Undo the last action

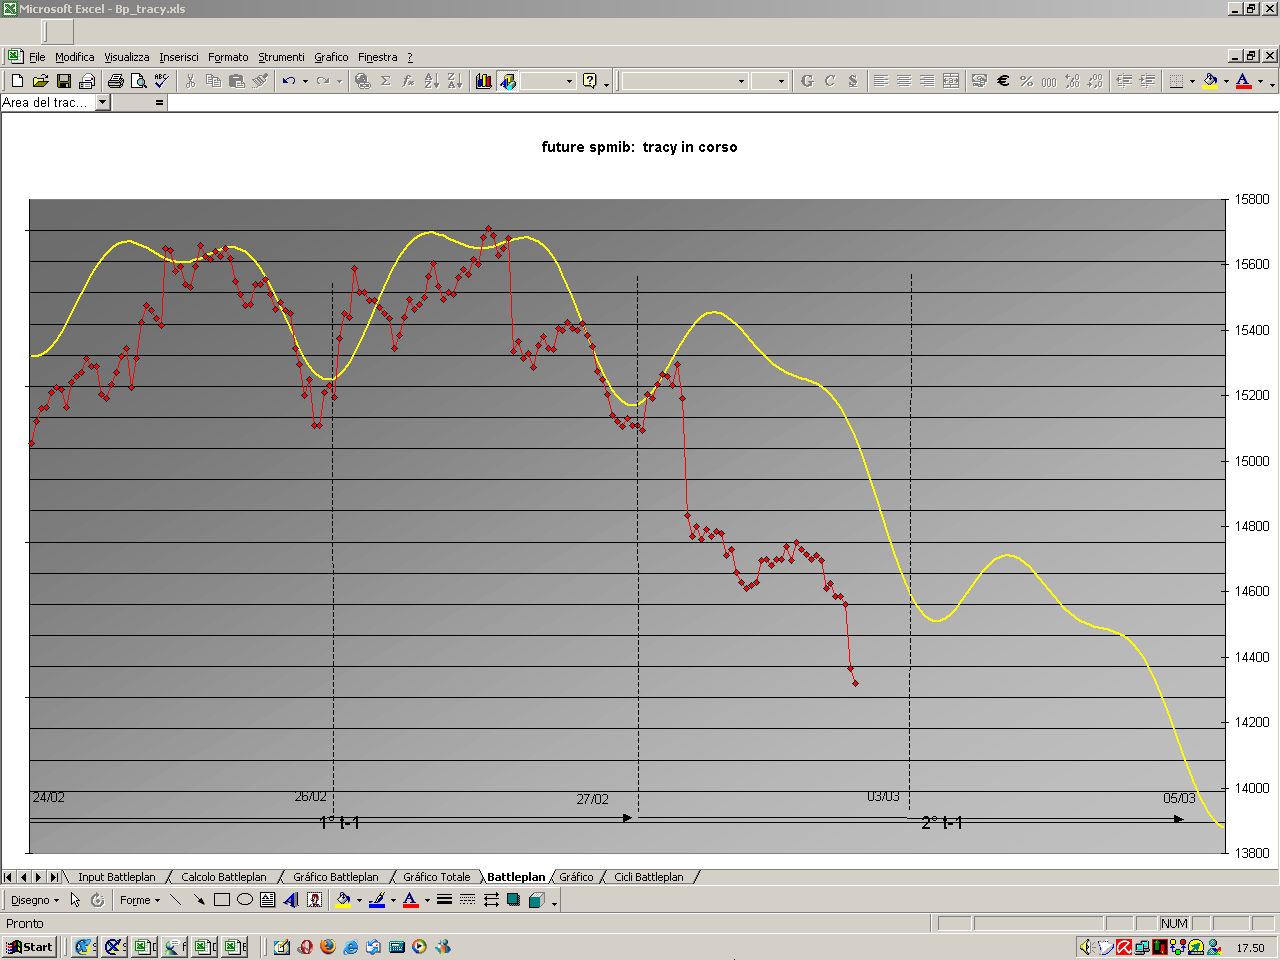point(288,81)
